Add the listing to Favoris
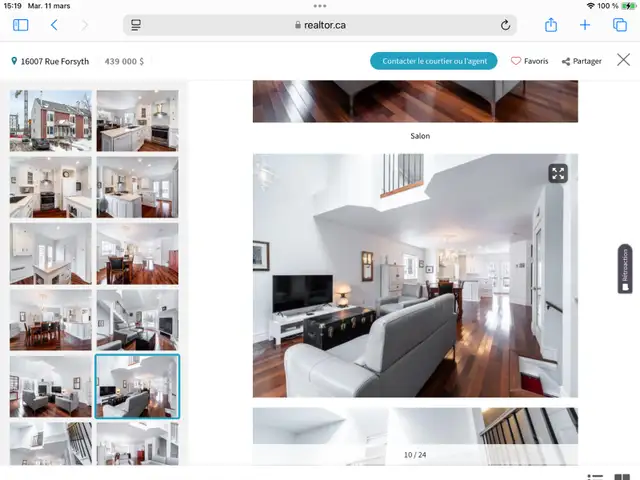 (x=530, y=61)
